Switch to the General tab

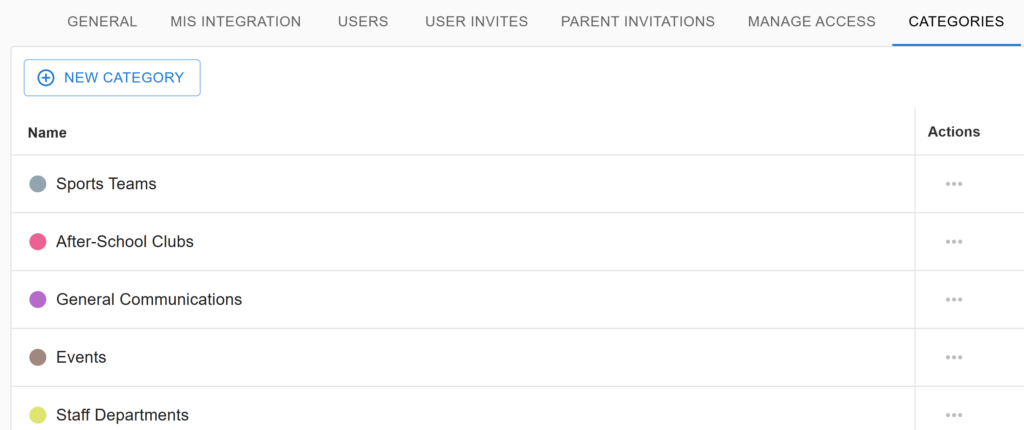point(103,22)
